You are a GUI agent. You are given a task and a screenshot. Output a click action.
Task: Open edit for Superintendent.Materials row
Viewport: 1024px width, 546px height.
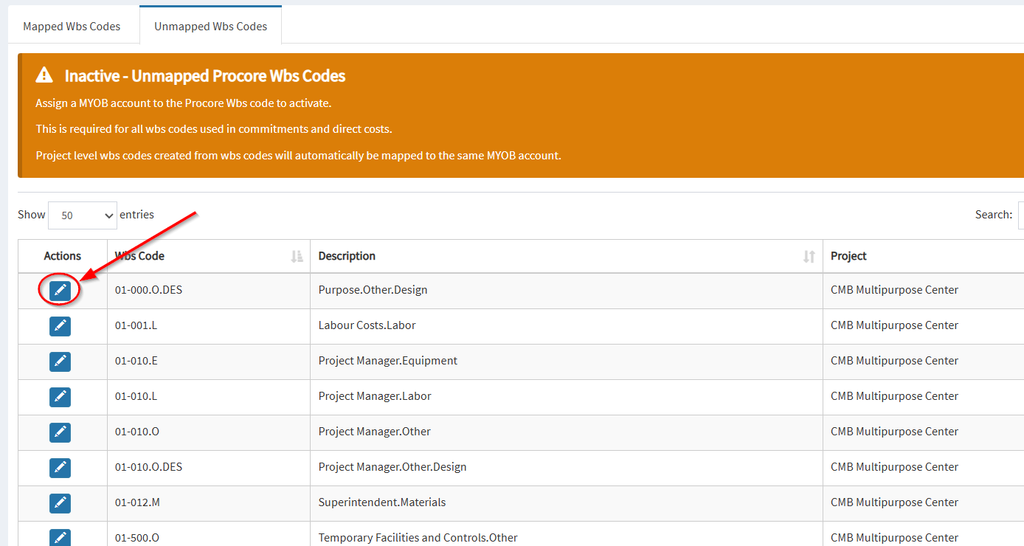[x=60, y=503]
